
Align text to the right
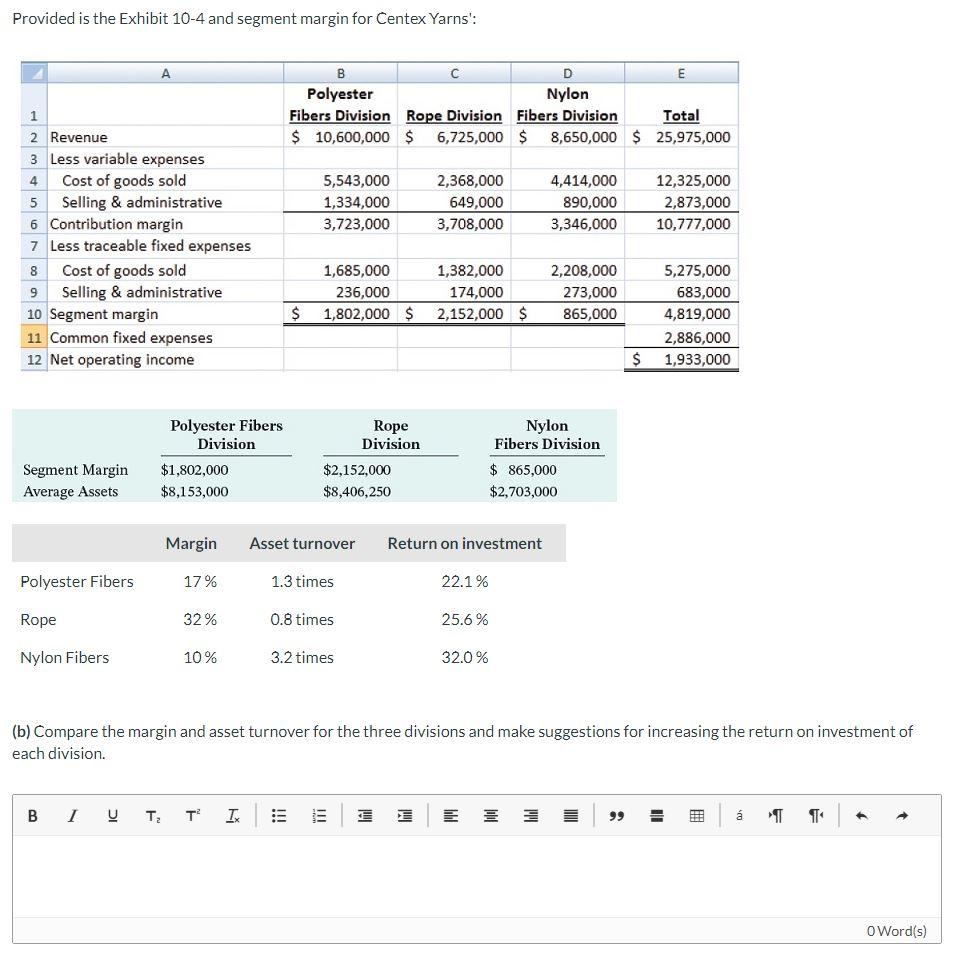530,815
